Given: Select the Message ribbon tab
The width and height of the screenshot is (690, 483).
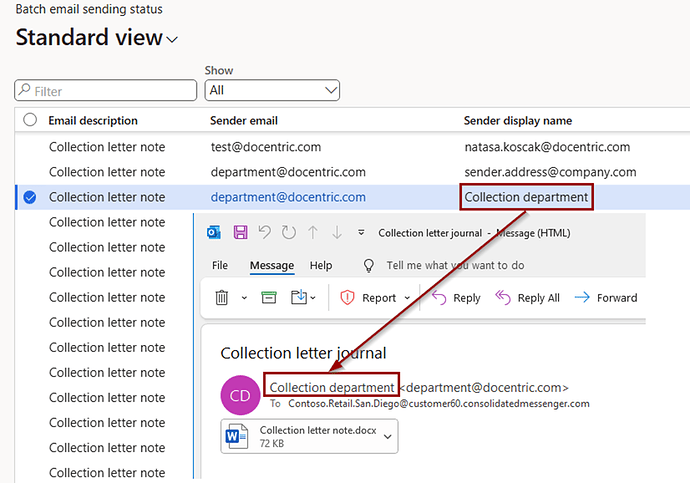Looking at the screenshot, I should click(x=272, y=265).
